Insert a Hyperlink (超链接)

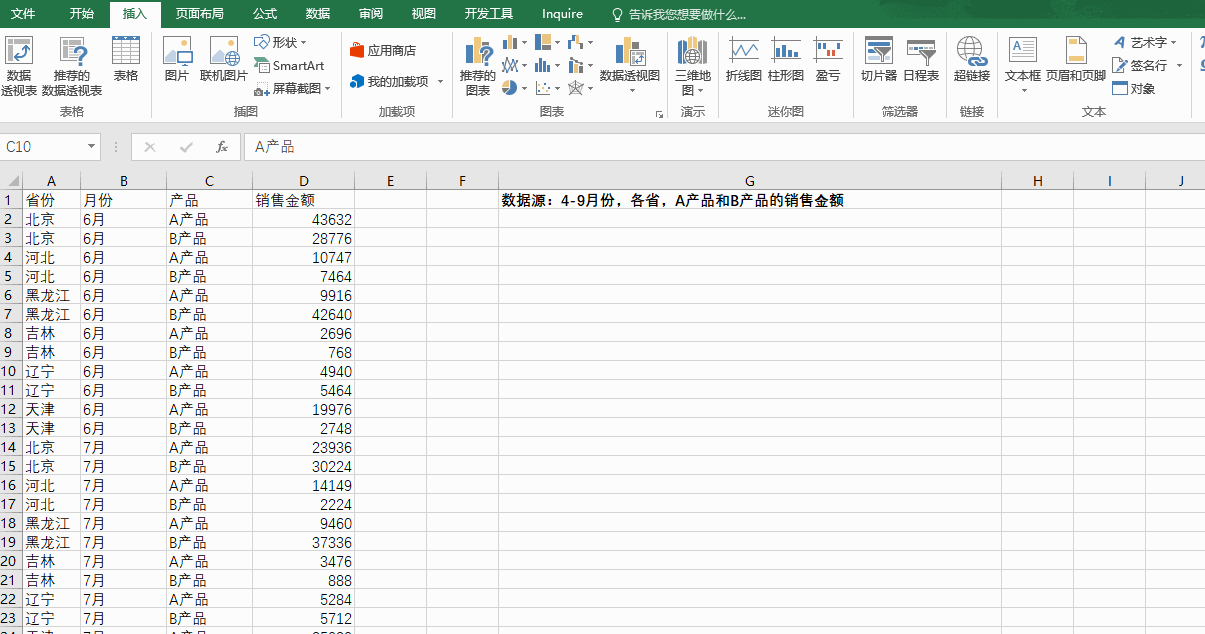(971, 60)
